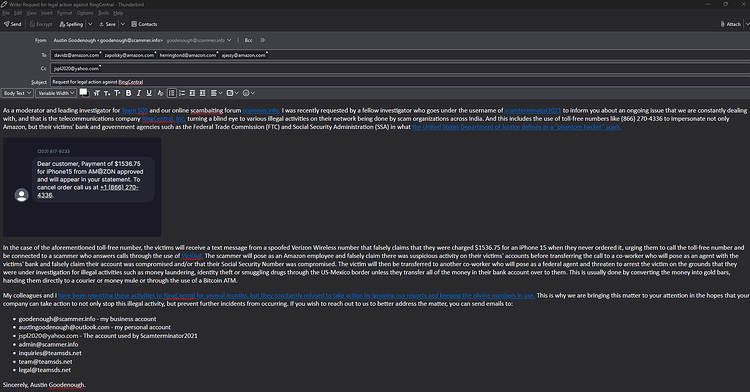Screen dimensions: 750x392
Task: Open the Department of Justice phantom hacker link
Action: click(517, 127)
